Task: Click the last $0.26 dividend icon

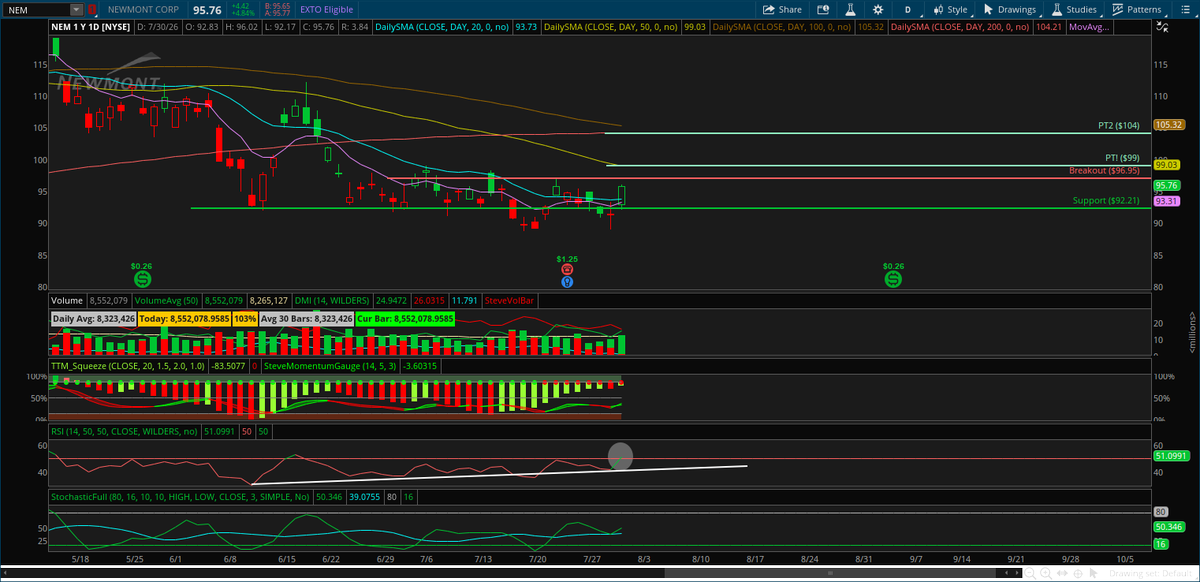Action: point(893,279)
